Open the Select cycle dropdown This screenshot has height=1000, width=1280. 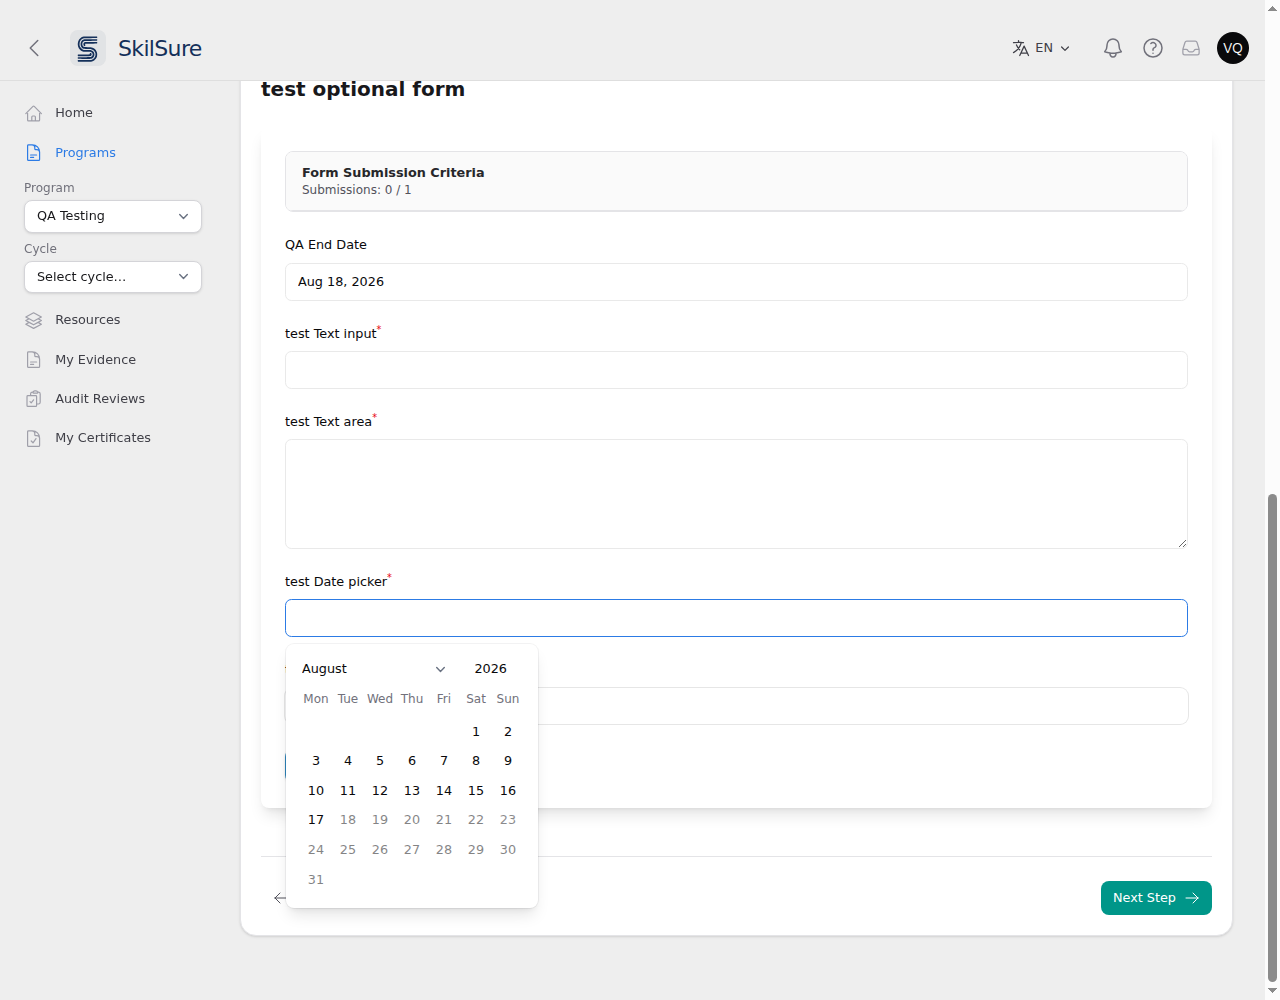pyautogui.click(x=113, y=277)
